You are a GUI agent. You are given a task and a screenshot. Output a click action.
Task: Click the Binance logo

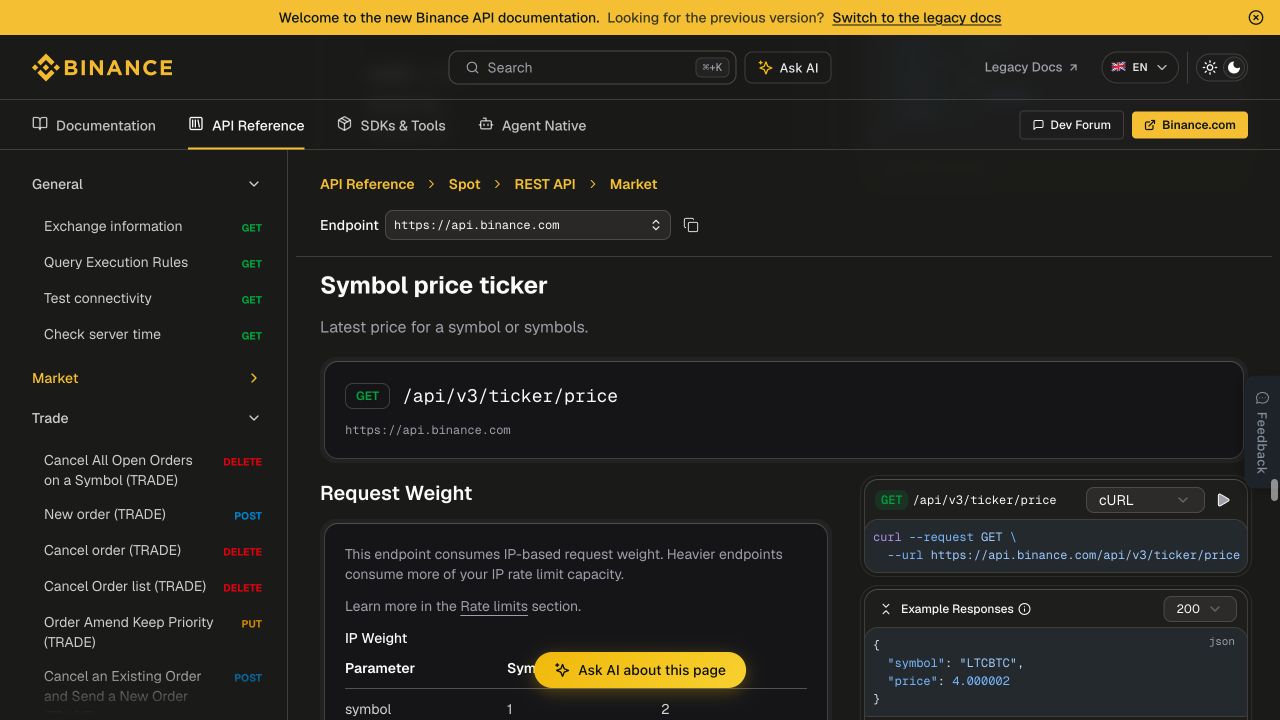pos(102,67)
